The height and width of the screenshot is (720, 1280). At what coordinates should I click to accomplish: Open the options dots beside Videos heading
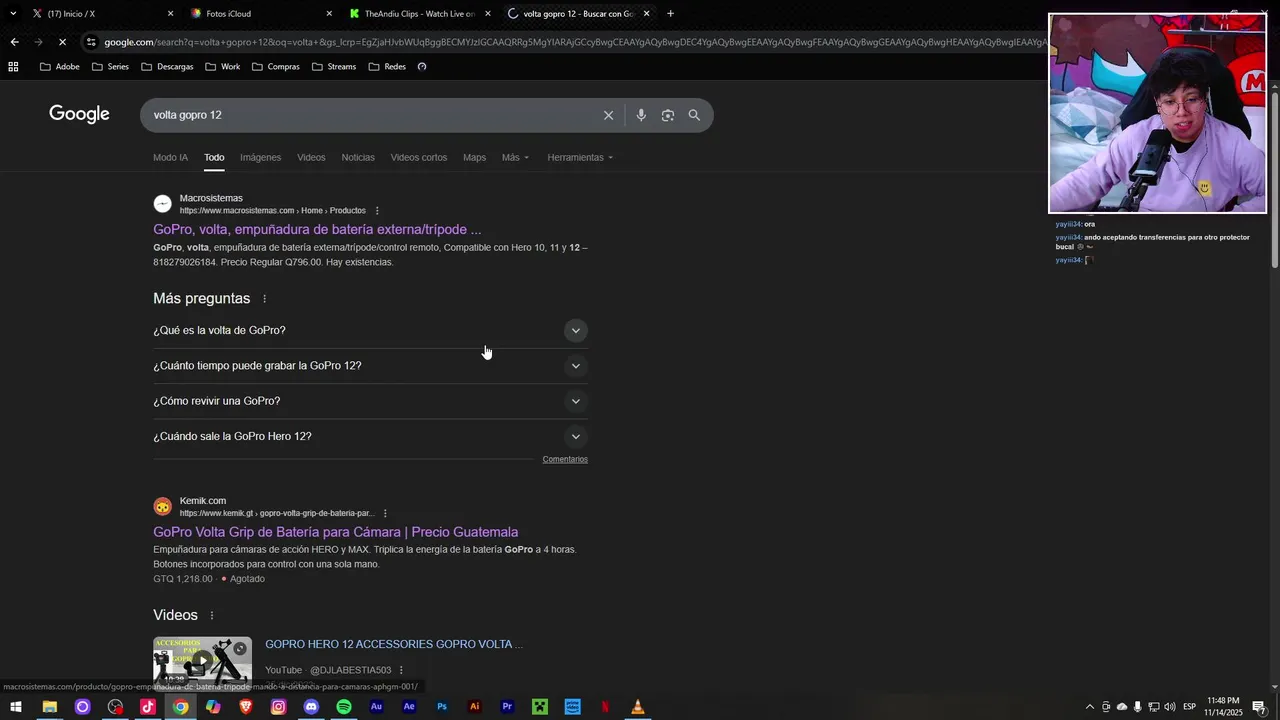click(211, 615)
